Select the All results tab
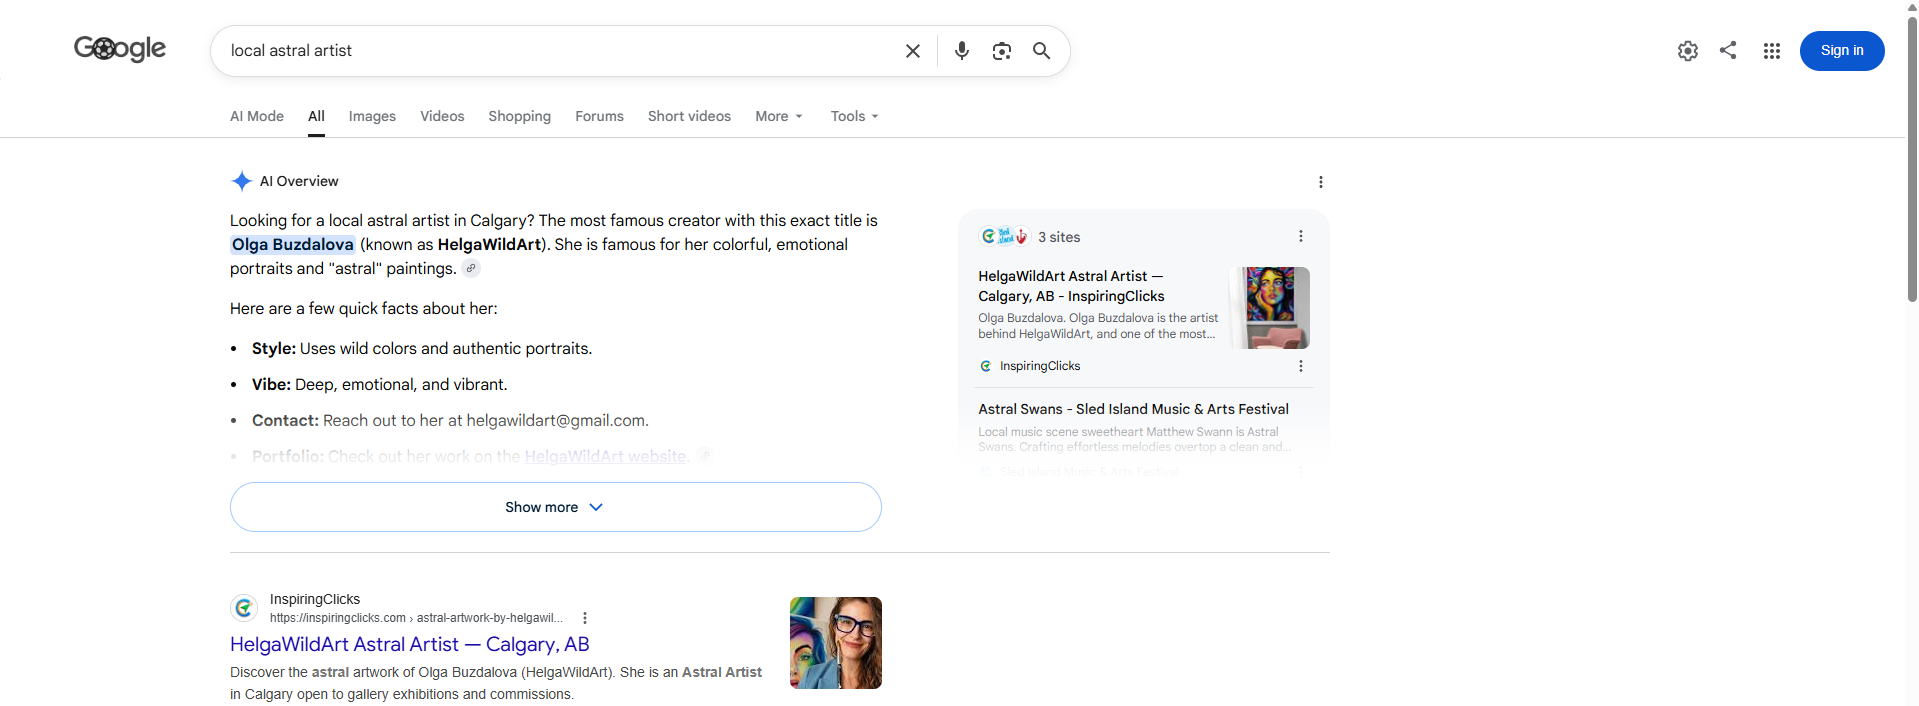 click(316, 116)
